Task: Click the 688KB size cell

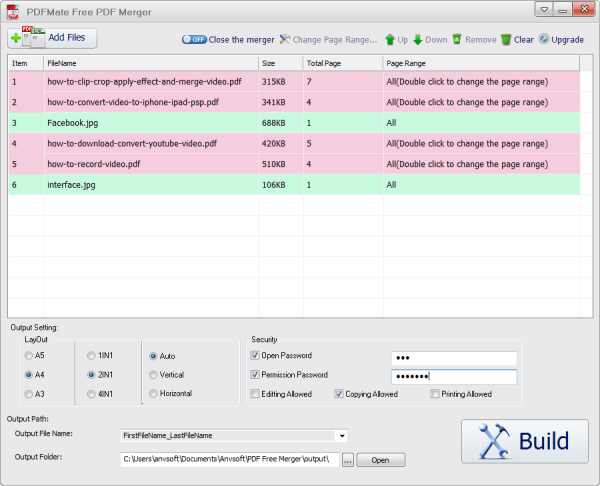Action: point(281,123)
